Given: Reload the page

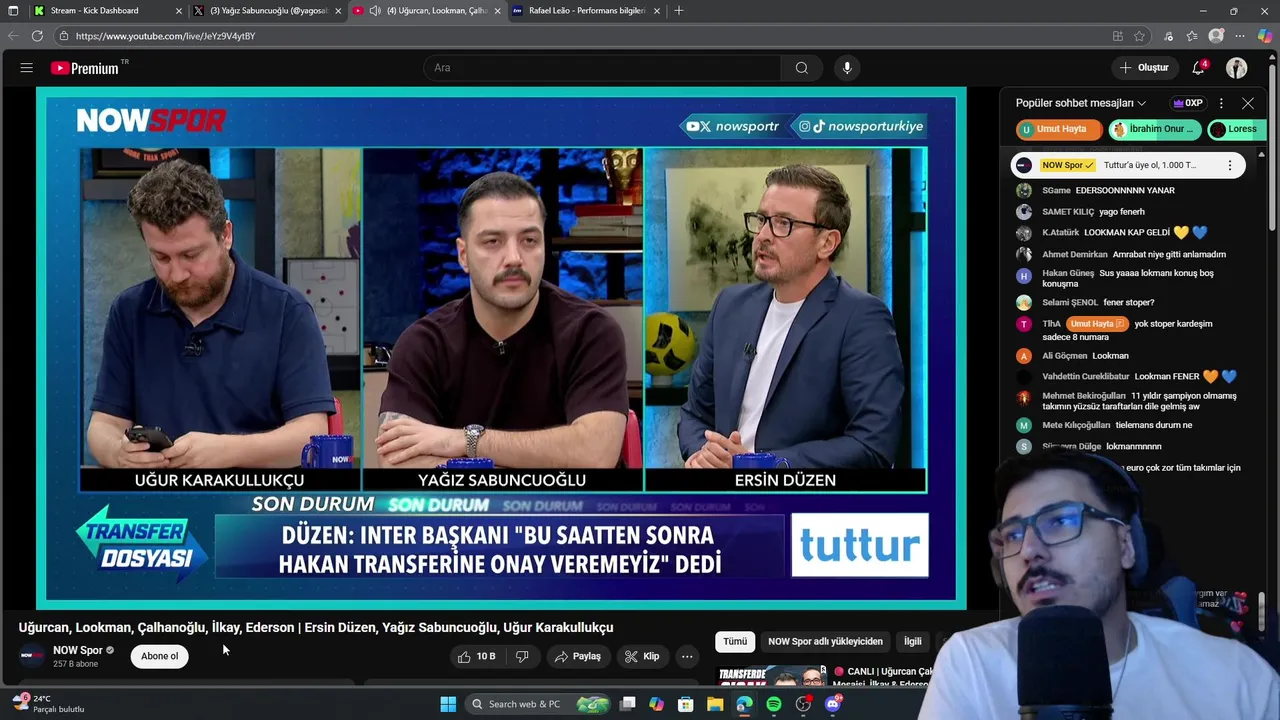Looking at the screenshot, I should coord(37,36).
